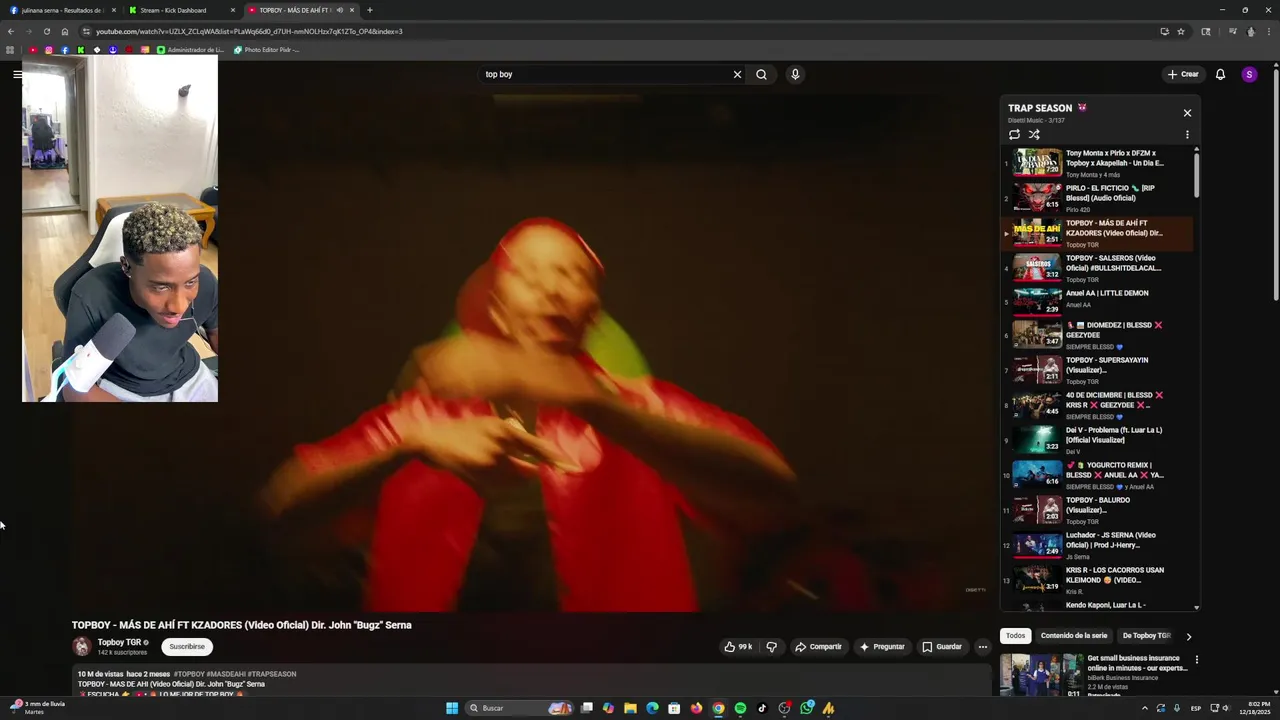Open TikTok from the taskbar
This screenshot has height=720, width=1280.
tap(762, 708)
